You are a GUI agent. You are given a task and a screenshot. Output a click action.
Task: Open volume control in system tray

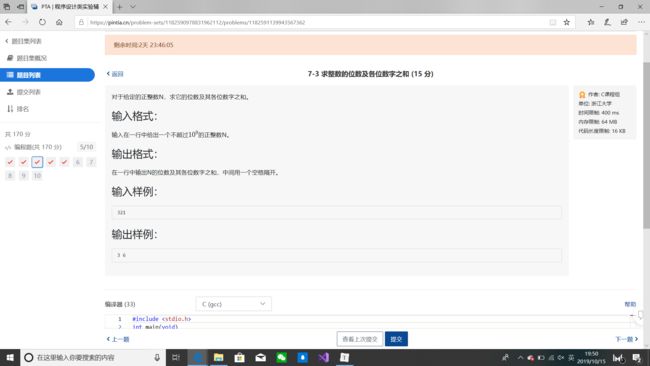(561, 357)
